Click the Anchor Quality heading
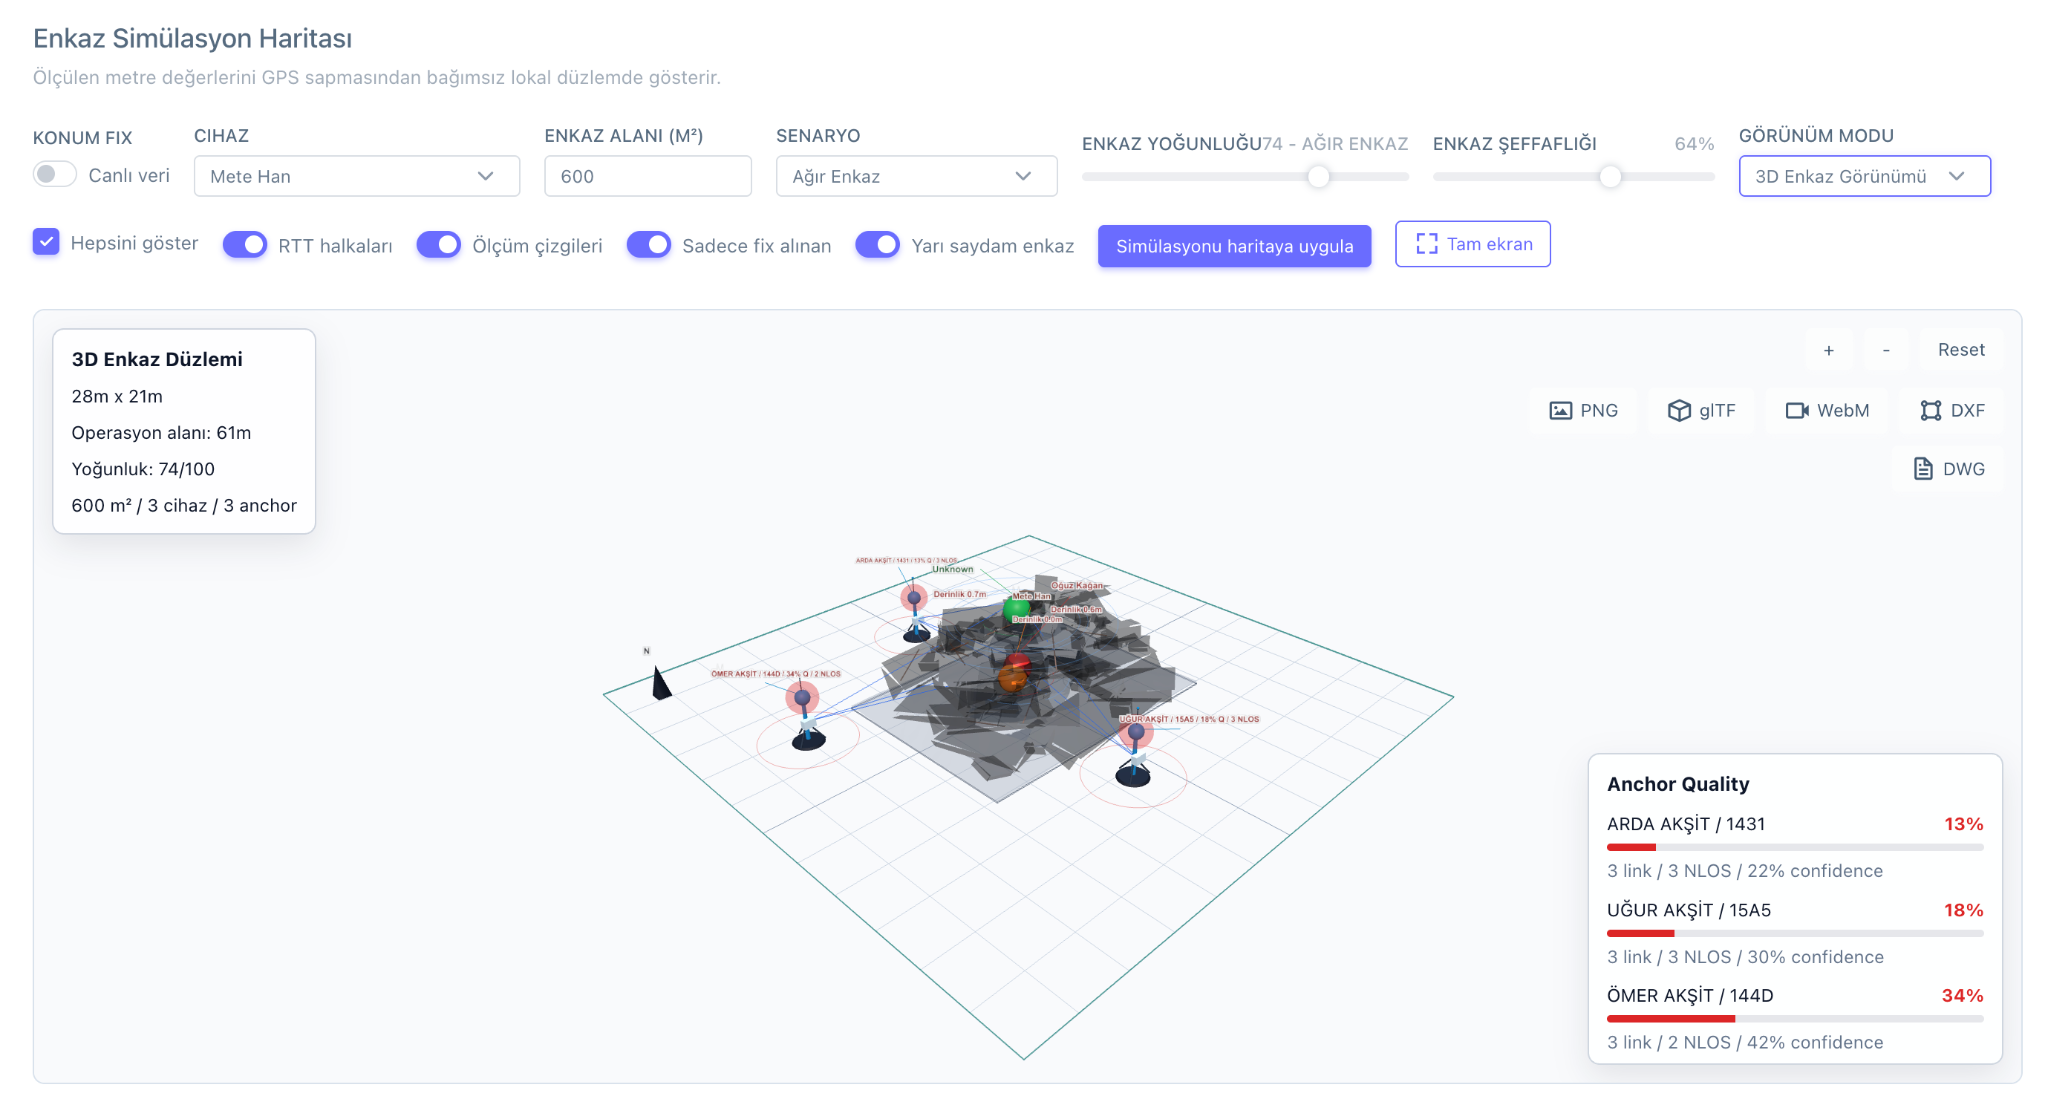The image size is (2048, 1106). point(1678,784)
